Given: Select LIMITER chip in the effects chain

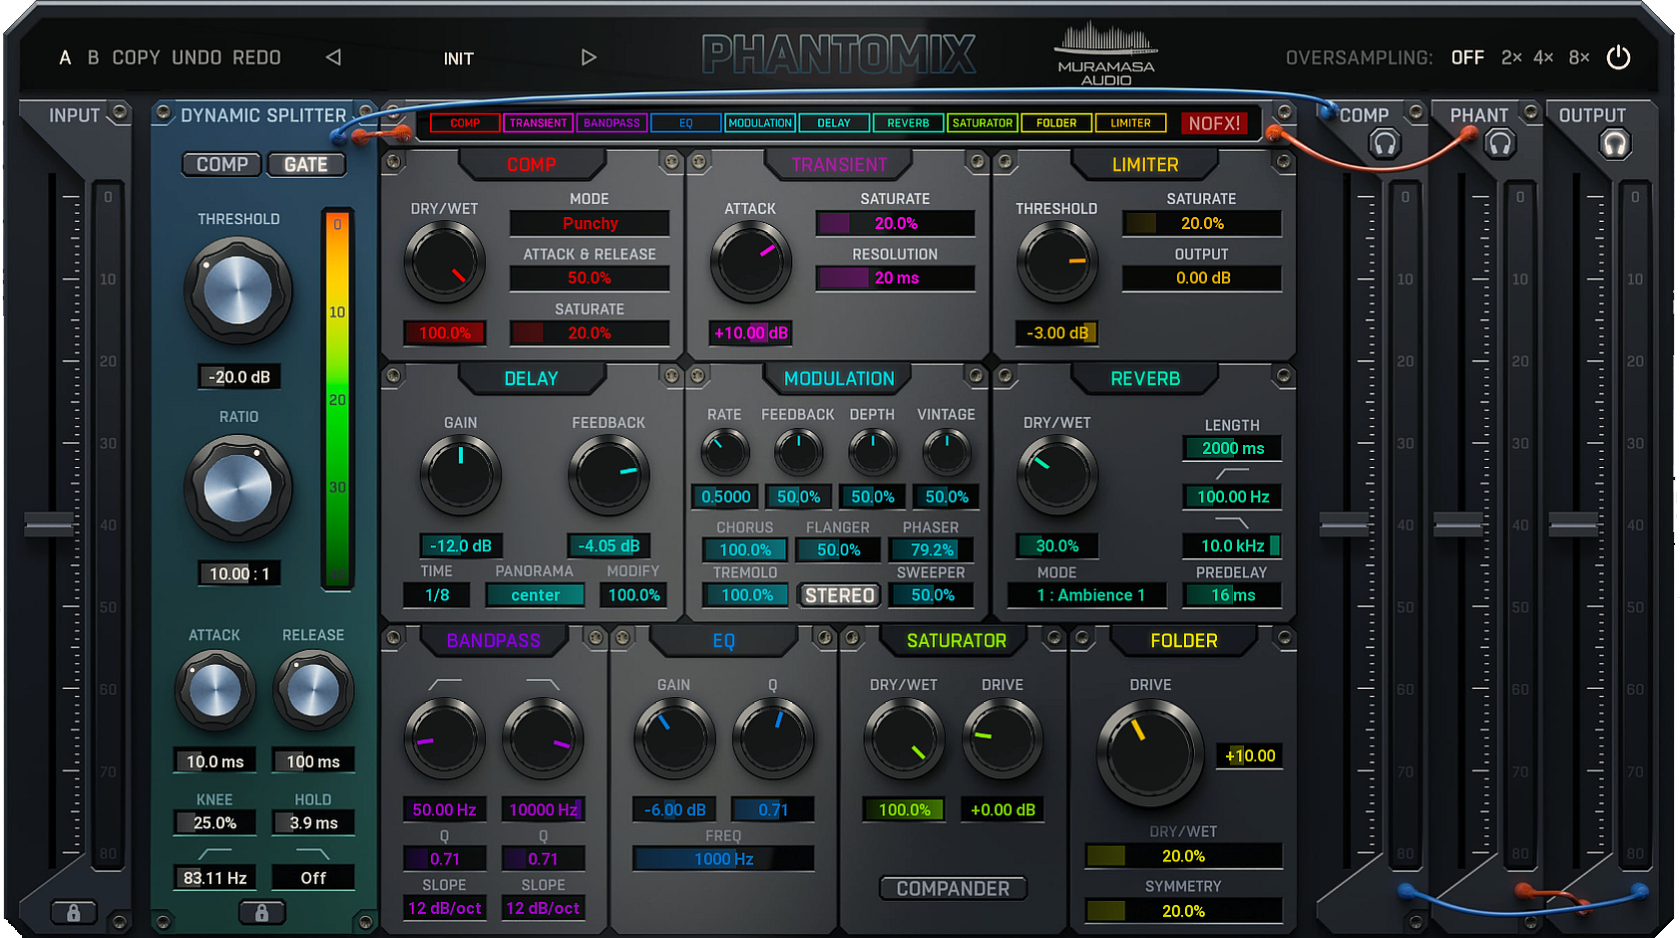Looking at the screenshot, I should point(1130,123).
